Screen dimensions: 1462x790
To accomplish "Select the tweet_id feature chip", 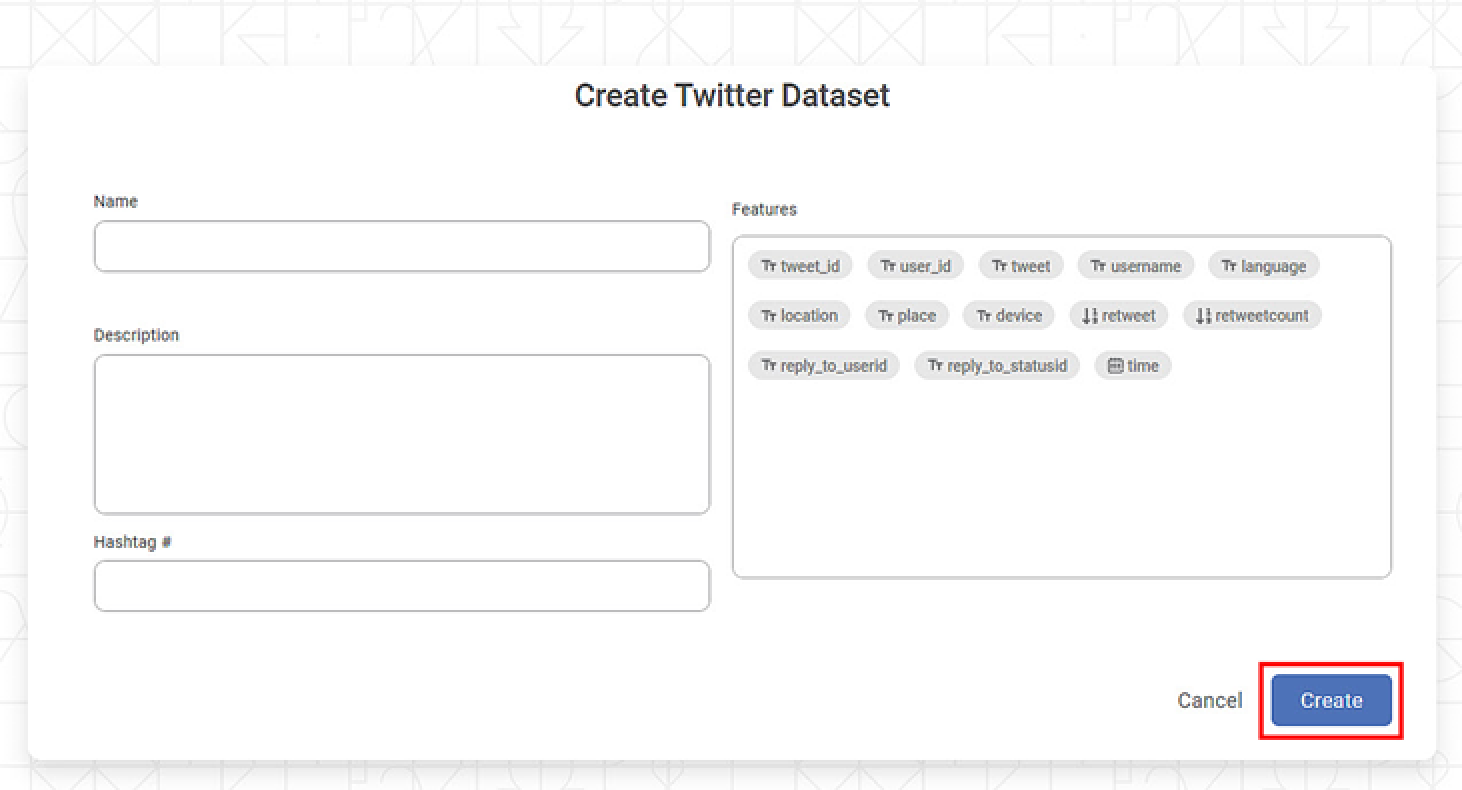I will 799,265.
